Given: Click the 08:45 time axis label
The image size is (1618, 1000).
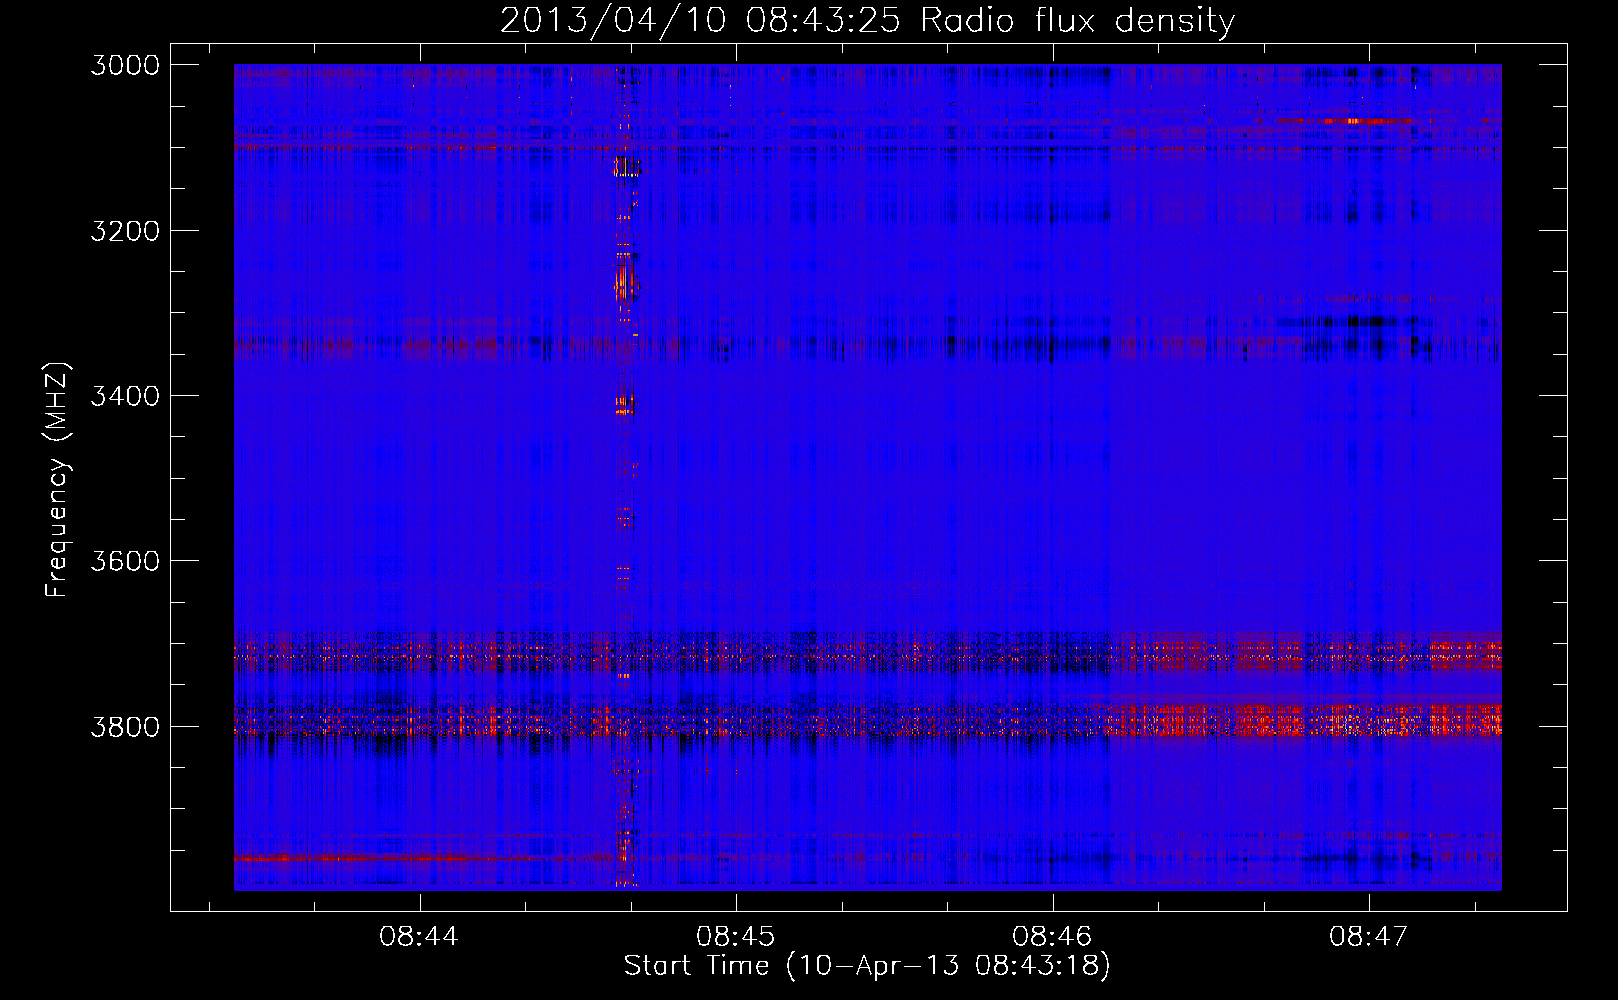Looking at the screenshot, I should pos(736,937).
